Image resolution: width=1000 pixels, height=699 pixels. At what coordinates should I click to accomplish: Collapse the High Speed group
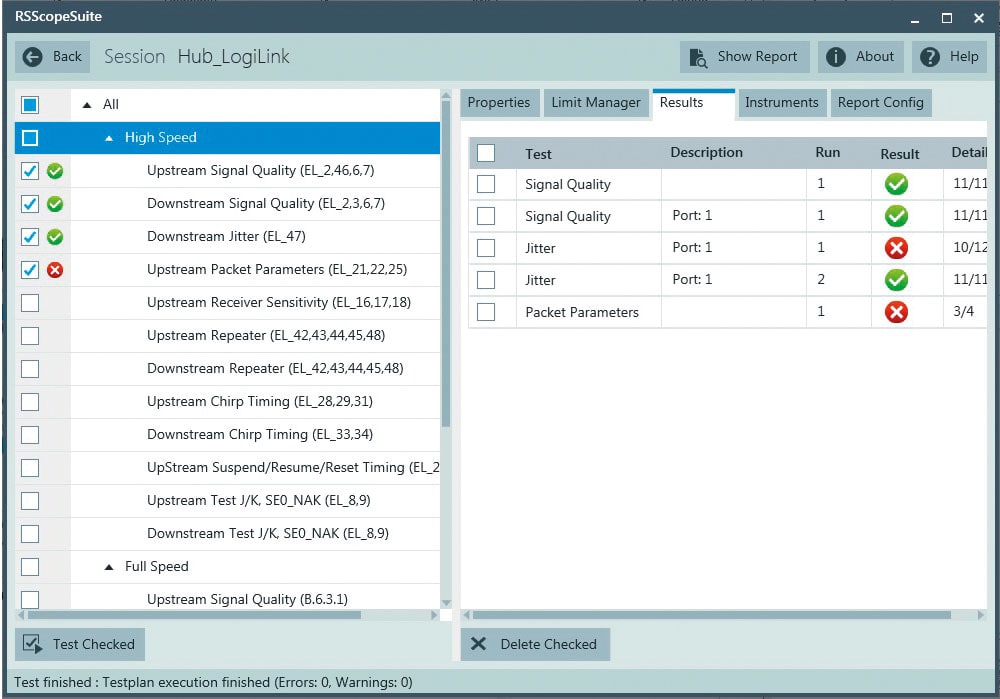(109, 138)
